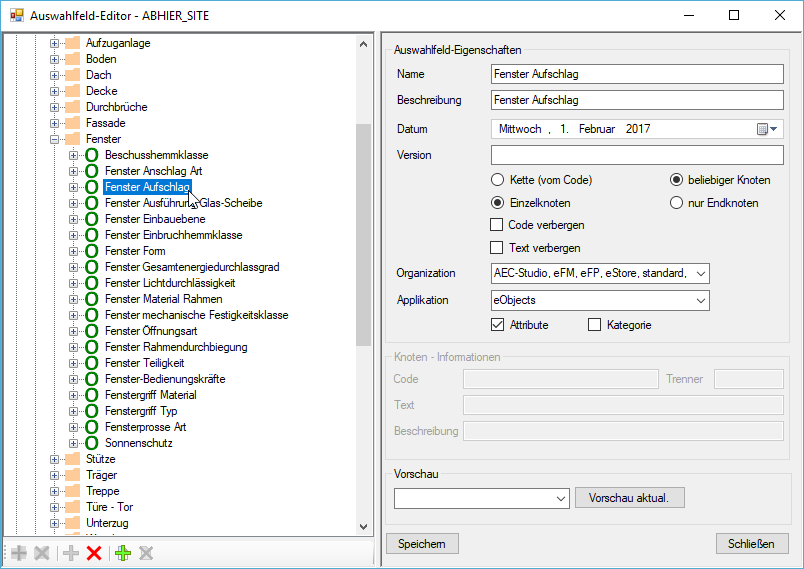Click folder icon next to Aufzuganlage

[x=72, y=43]
